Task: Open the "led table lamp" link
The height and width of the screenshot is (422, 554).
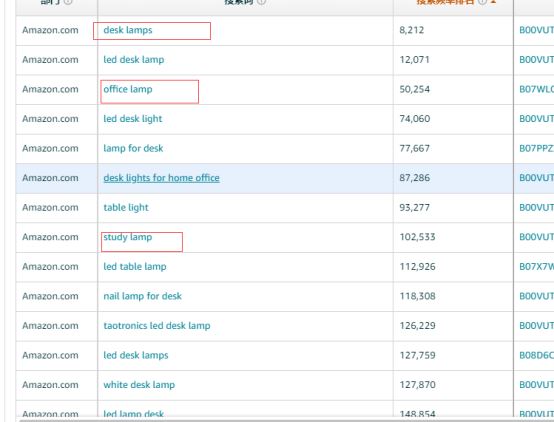Action: (x=135, y=267)
